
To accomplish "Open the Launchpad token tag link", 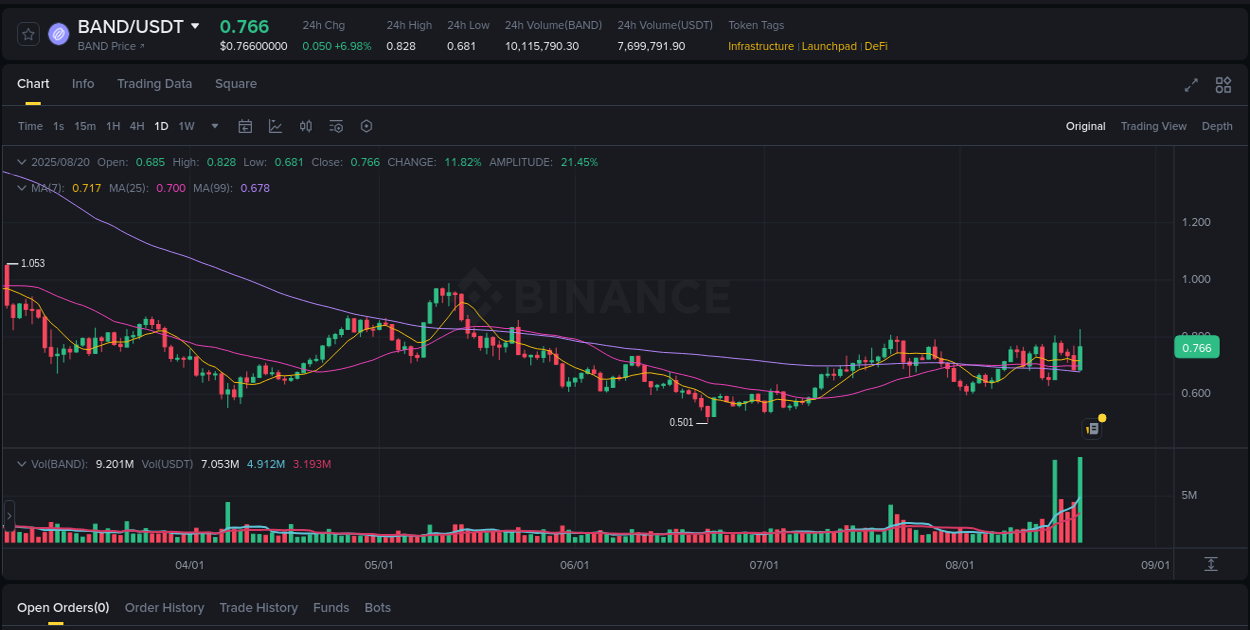I will 829,46.
